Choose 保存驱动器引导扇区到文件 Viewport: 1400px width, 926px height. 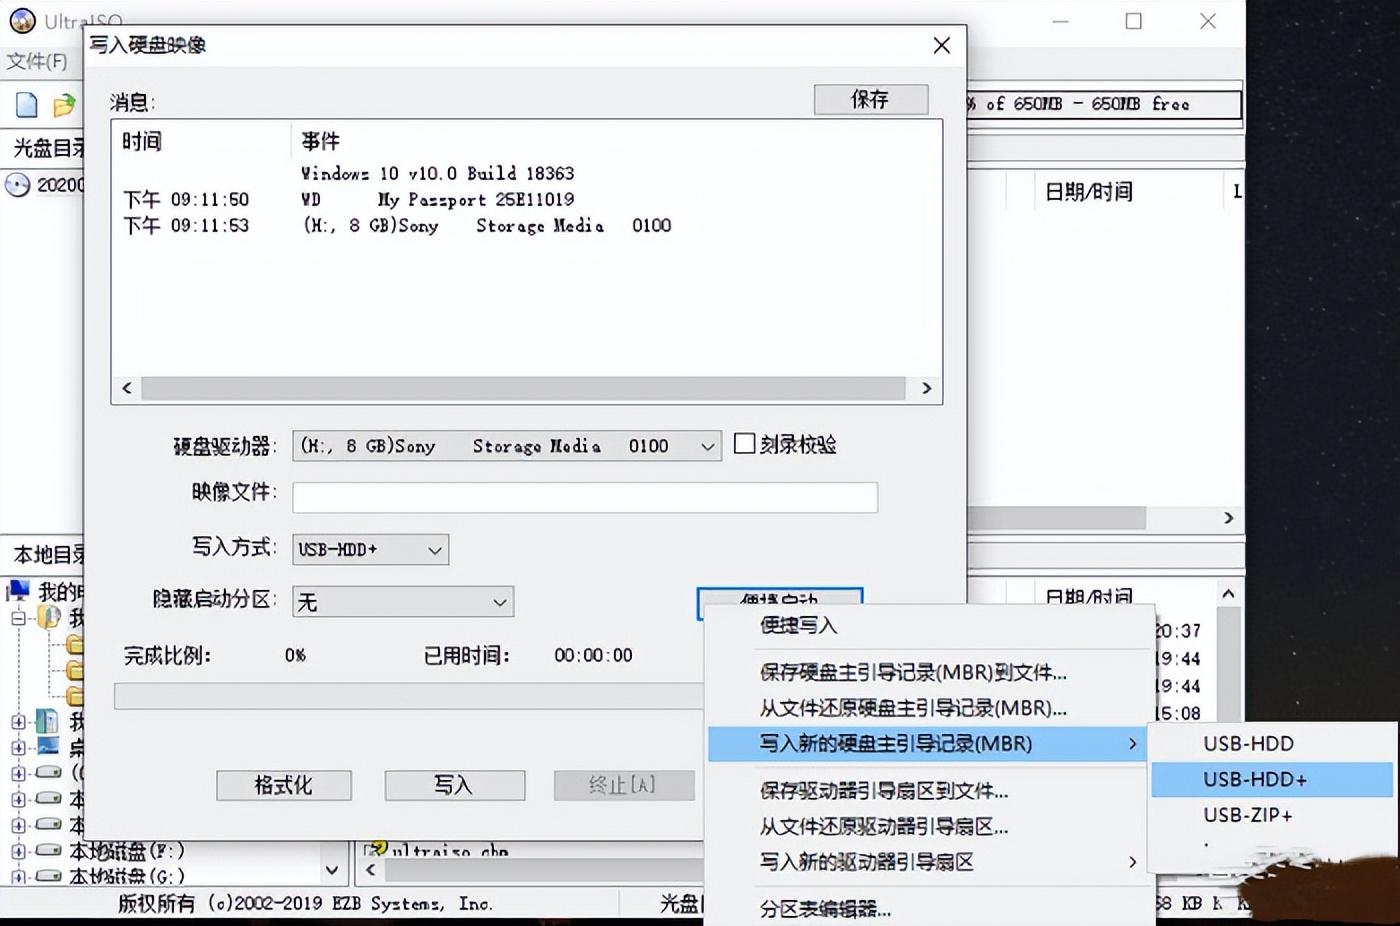pos(884,790)
